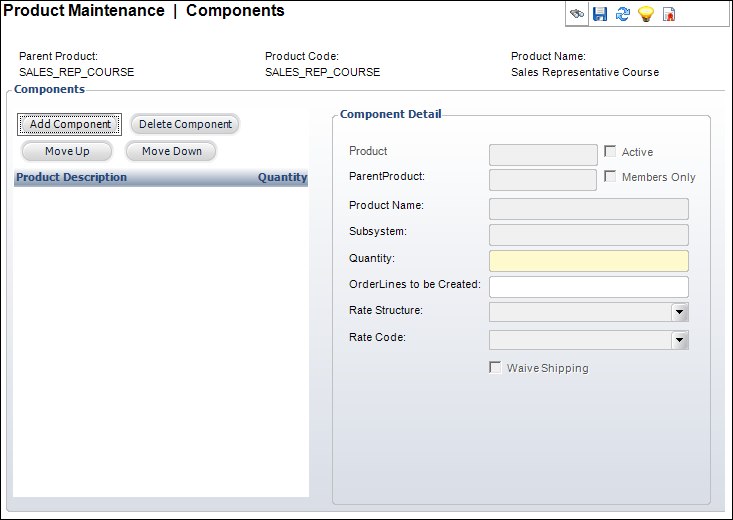Expand the Rate Code dropdown
The width and height of the screenshot is (733, 520).
coord(679,340)
